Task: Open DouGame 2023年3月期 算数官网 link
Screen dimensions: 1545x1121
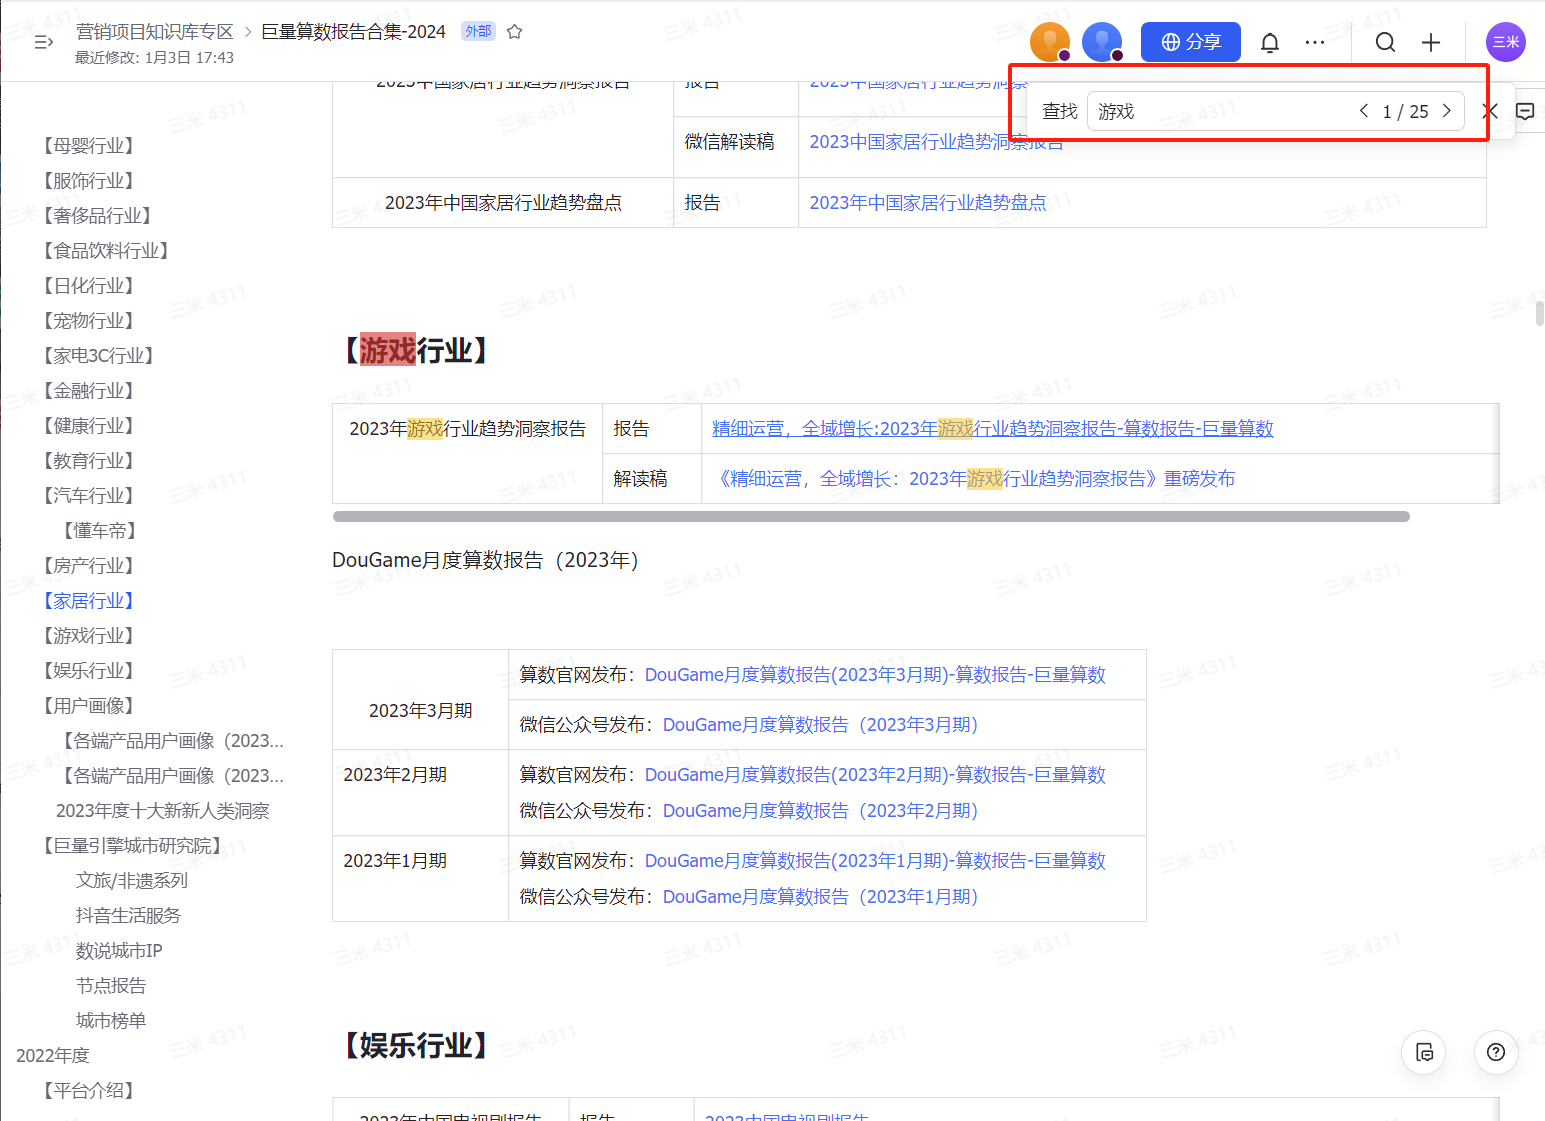Action: click(875, 675)
